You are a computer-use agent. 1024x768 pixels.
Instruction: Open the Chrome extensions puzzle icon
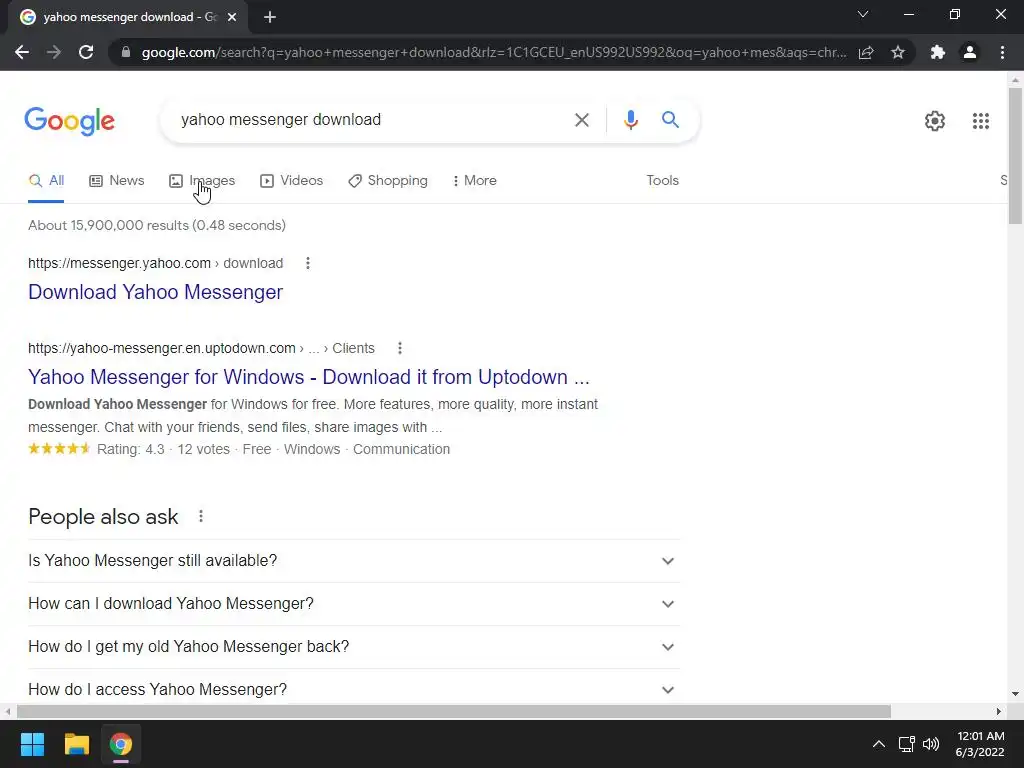[x=938, y=52]
